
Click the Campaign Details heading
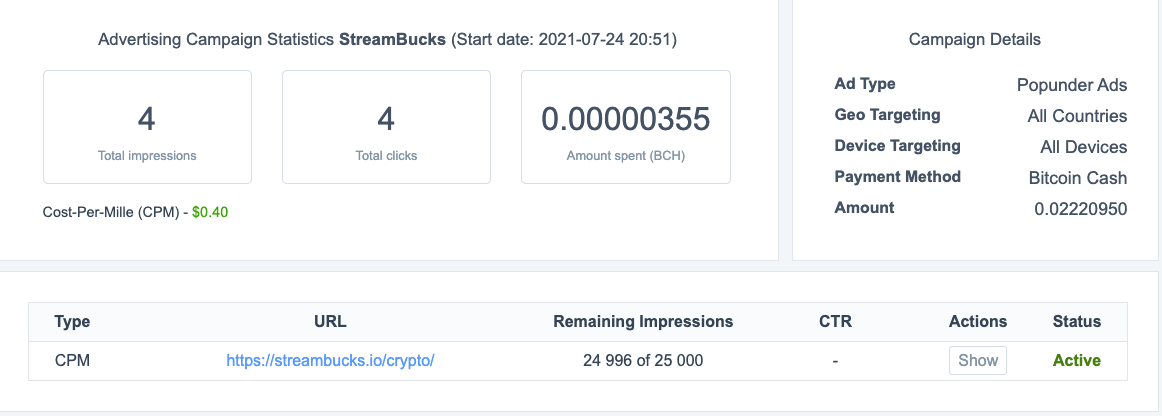975,39
